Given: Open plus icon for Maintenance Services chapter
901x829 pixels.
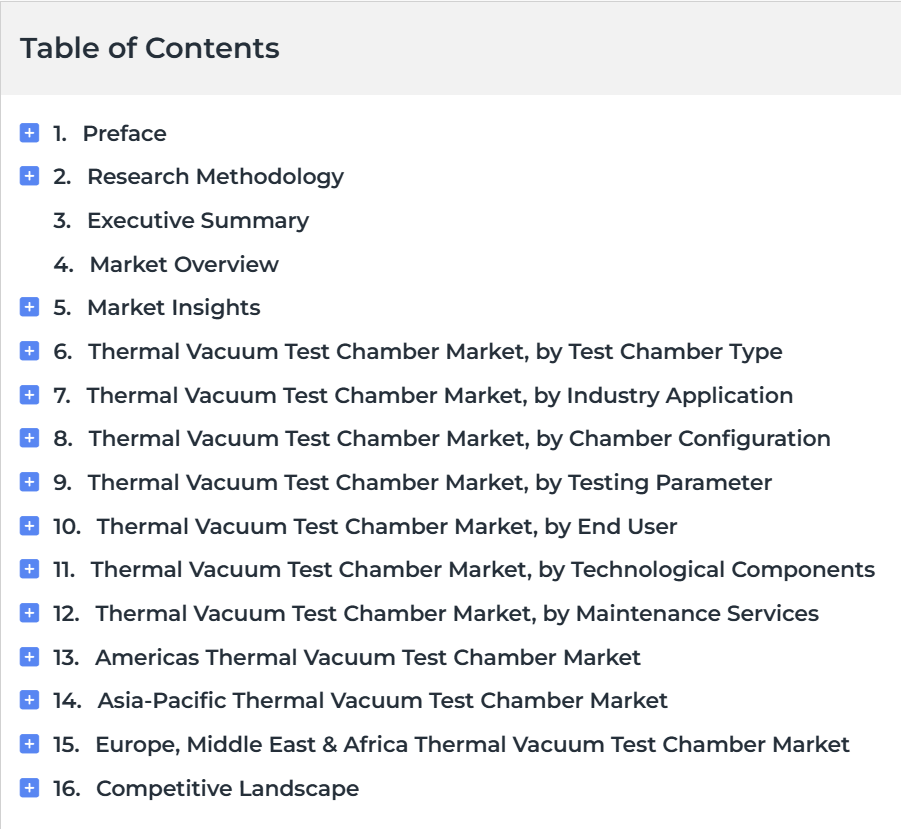Looking at the screenshot, I should click(x=29, y=613).
